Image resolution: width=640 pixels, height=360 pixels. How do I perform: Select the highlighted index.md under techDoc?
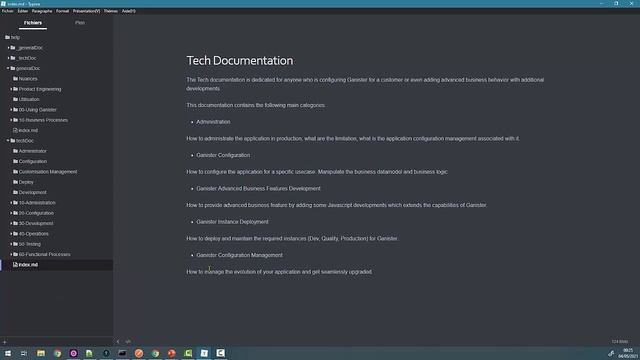click(x=57, y=264)
